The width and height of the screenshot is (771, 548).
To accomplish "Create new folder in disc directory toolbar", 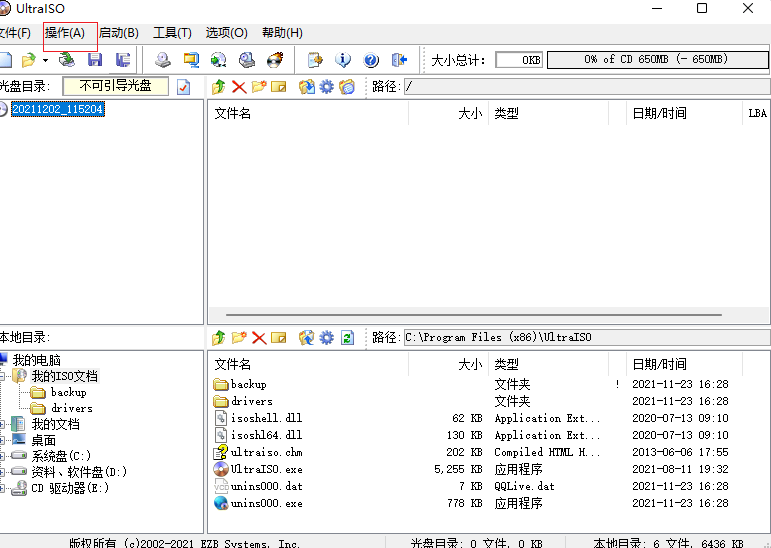I will tap(259, 87).
